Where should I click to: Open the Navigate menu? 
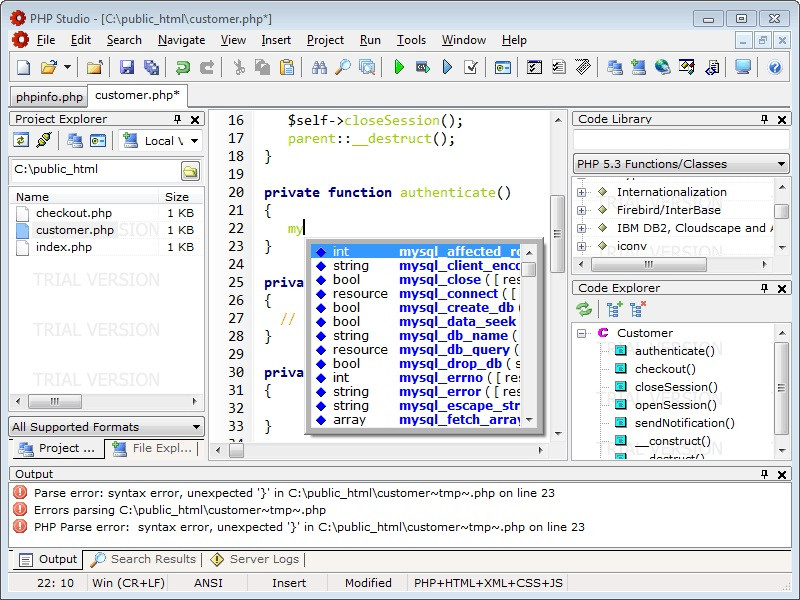tap(181, 40)
